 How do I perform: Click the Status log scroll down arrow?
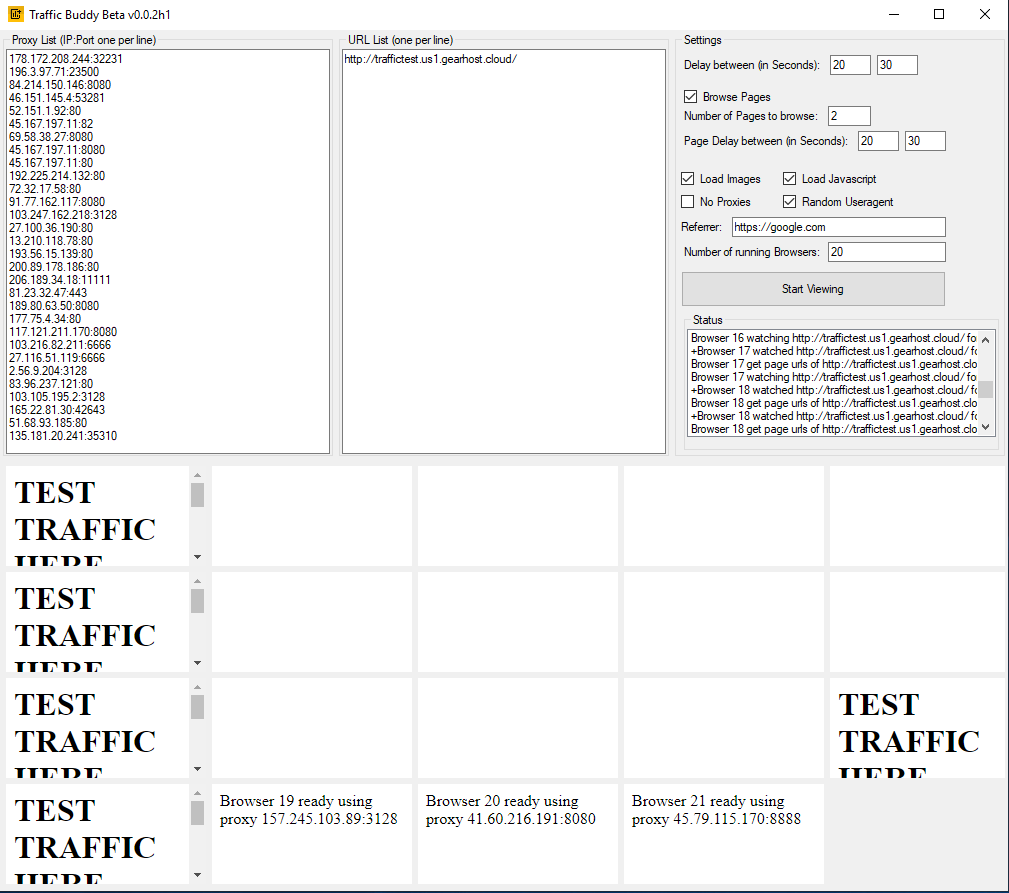985,427
